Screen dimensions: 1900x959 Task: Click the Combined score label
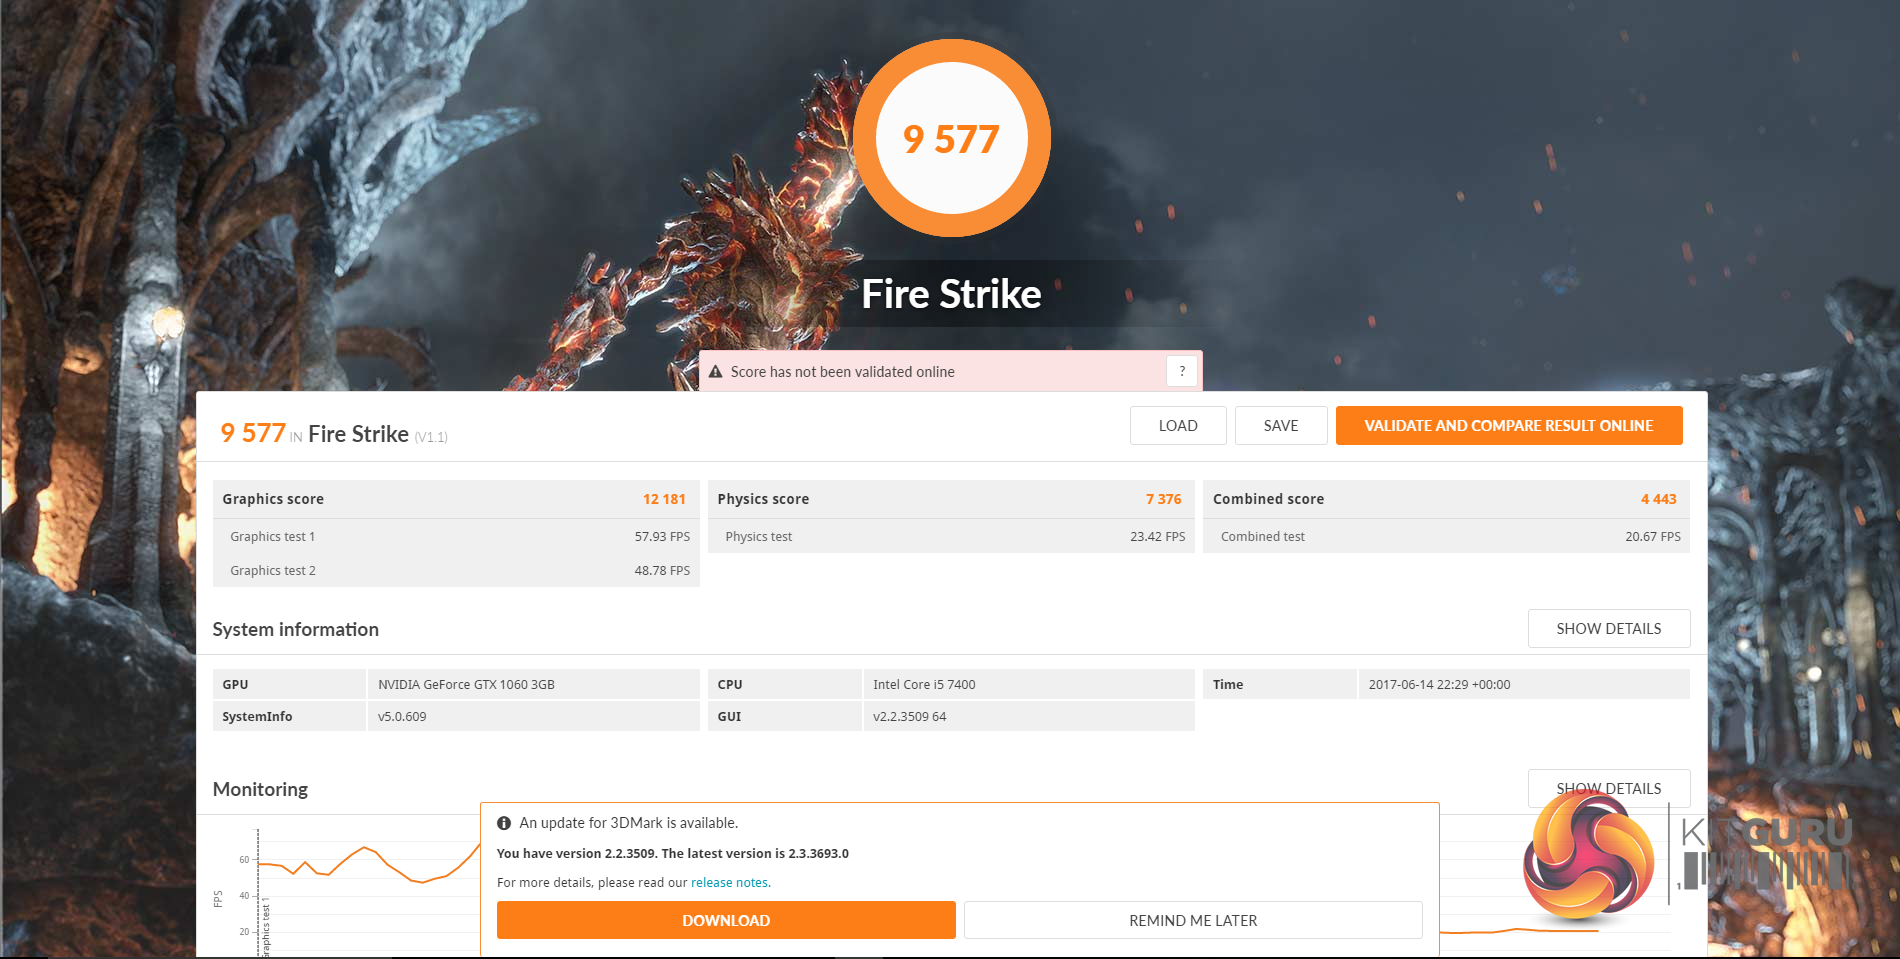(1268, 499)
